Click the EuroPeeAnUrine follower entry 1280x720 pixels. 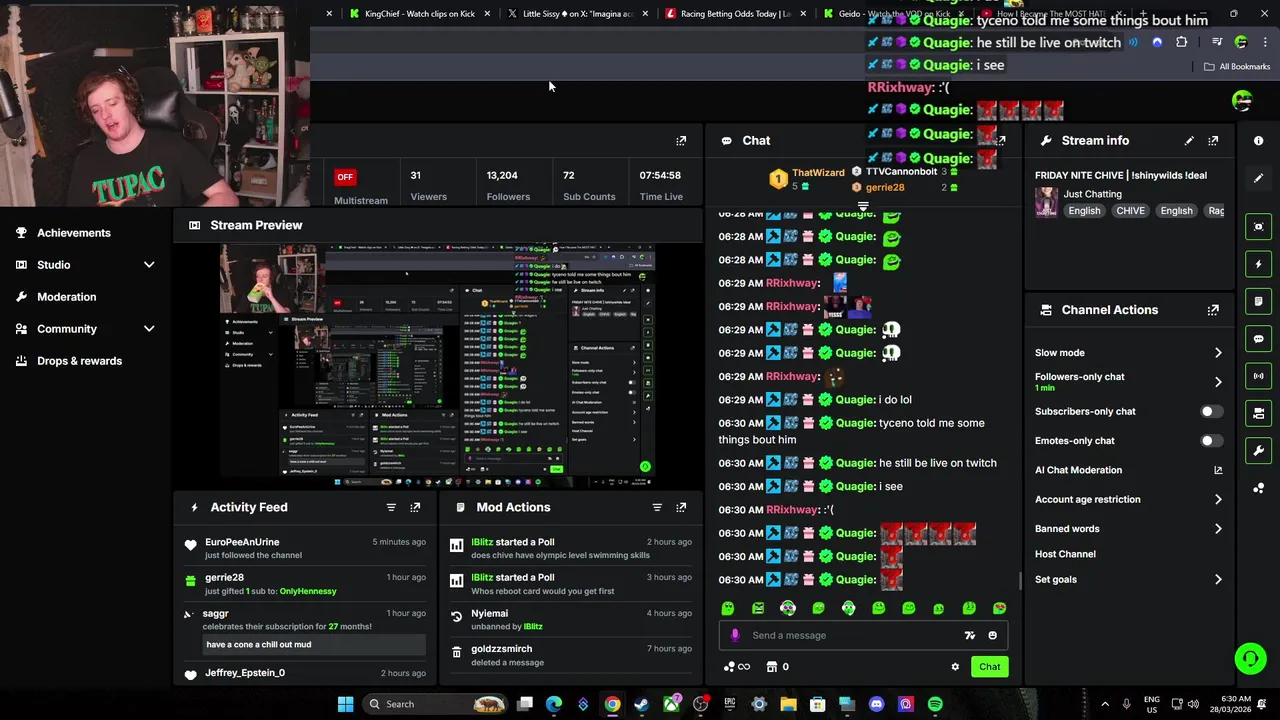pyautogui.click(x=305, y=547)
